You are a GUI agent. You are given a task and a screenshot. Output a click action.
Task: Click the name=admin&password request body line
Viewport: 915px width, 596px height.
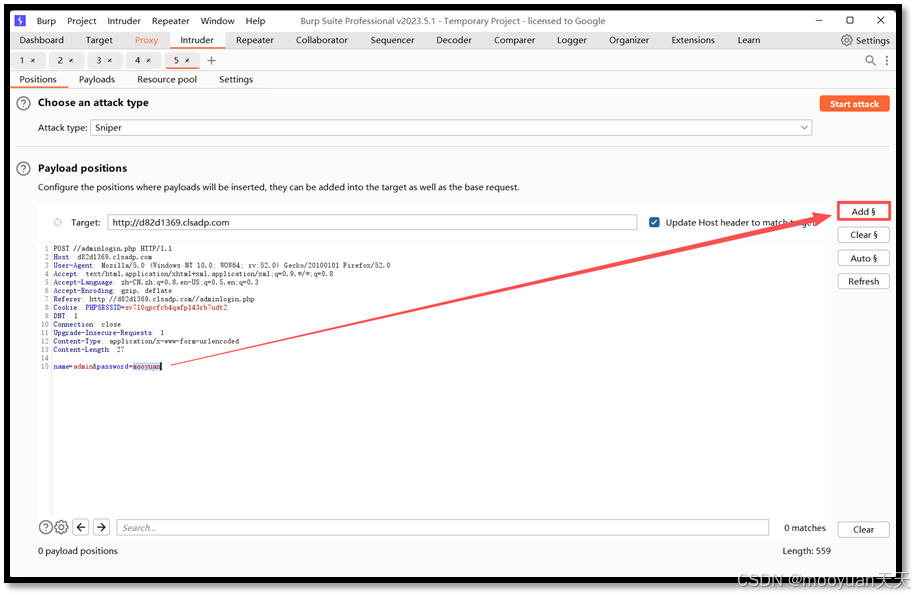[107, 367]
